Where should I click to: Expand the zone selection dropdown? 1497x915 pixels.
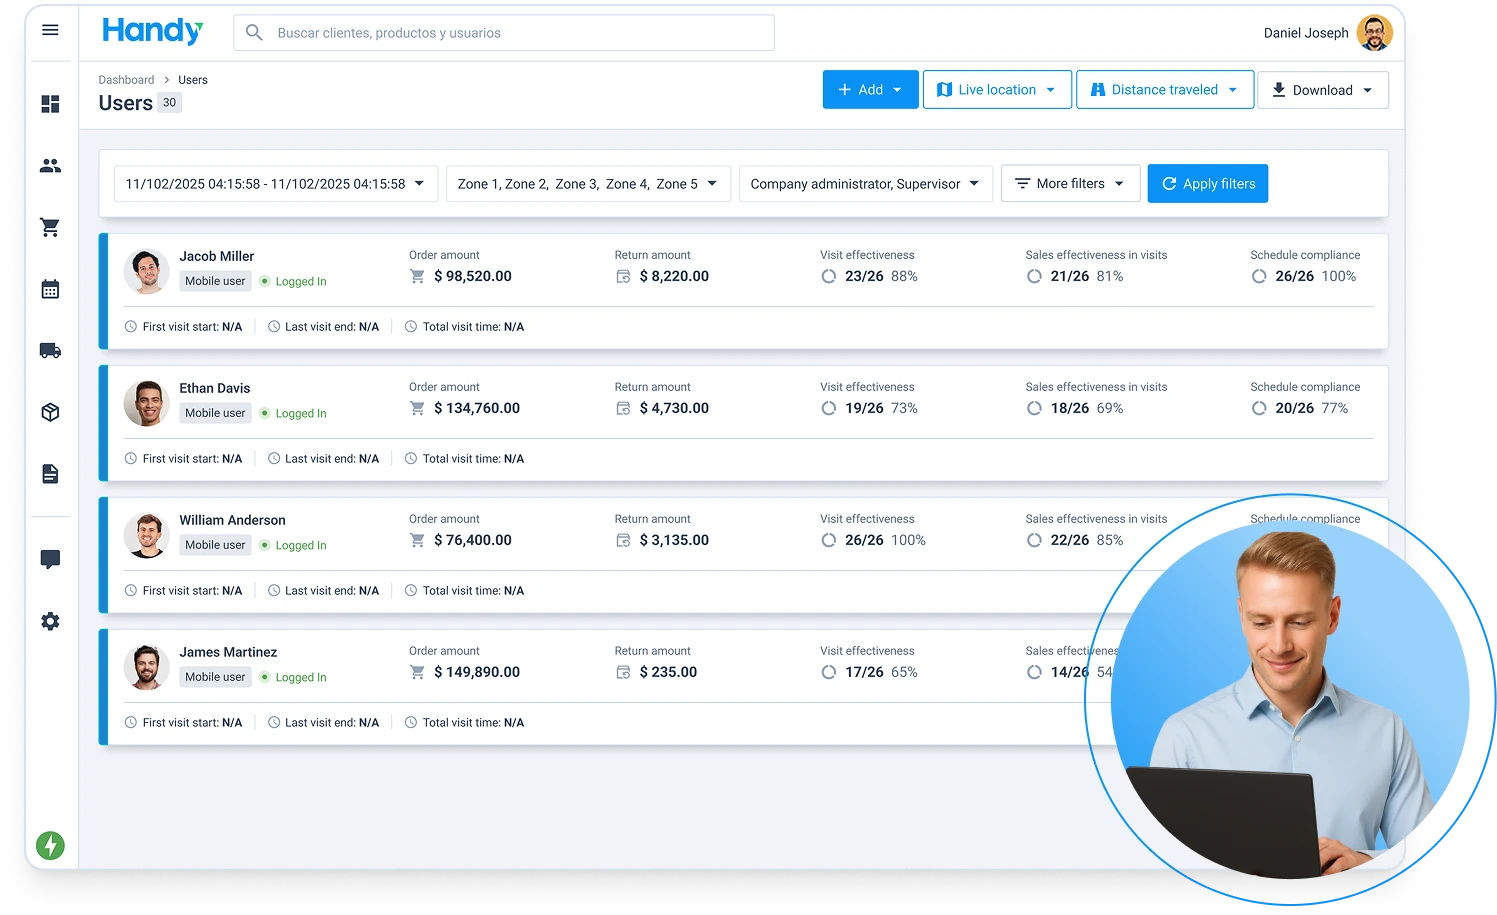pos(588,183)
